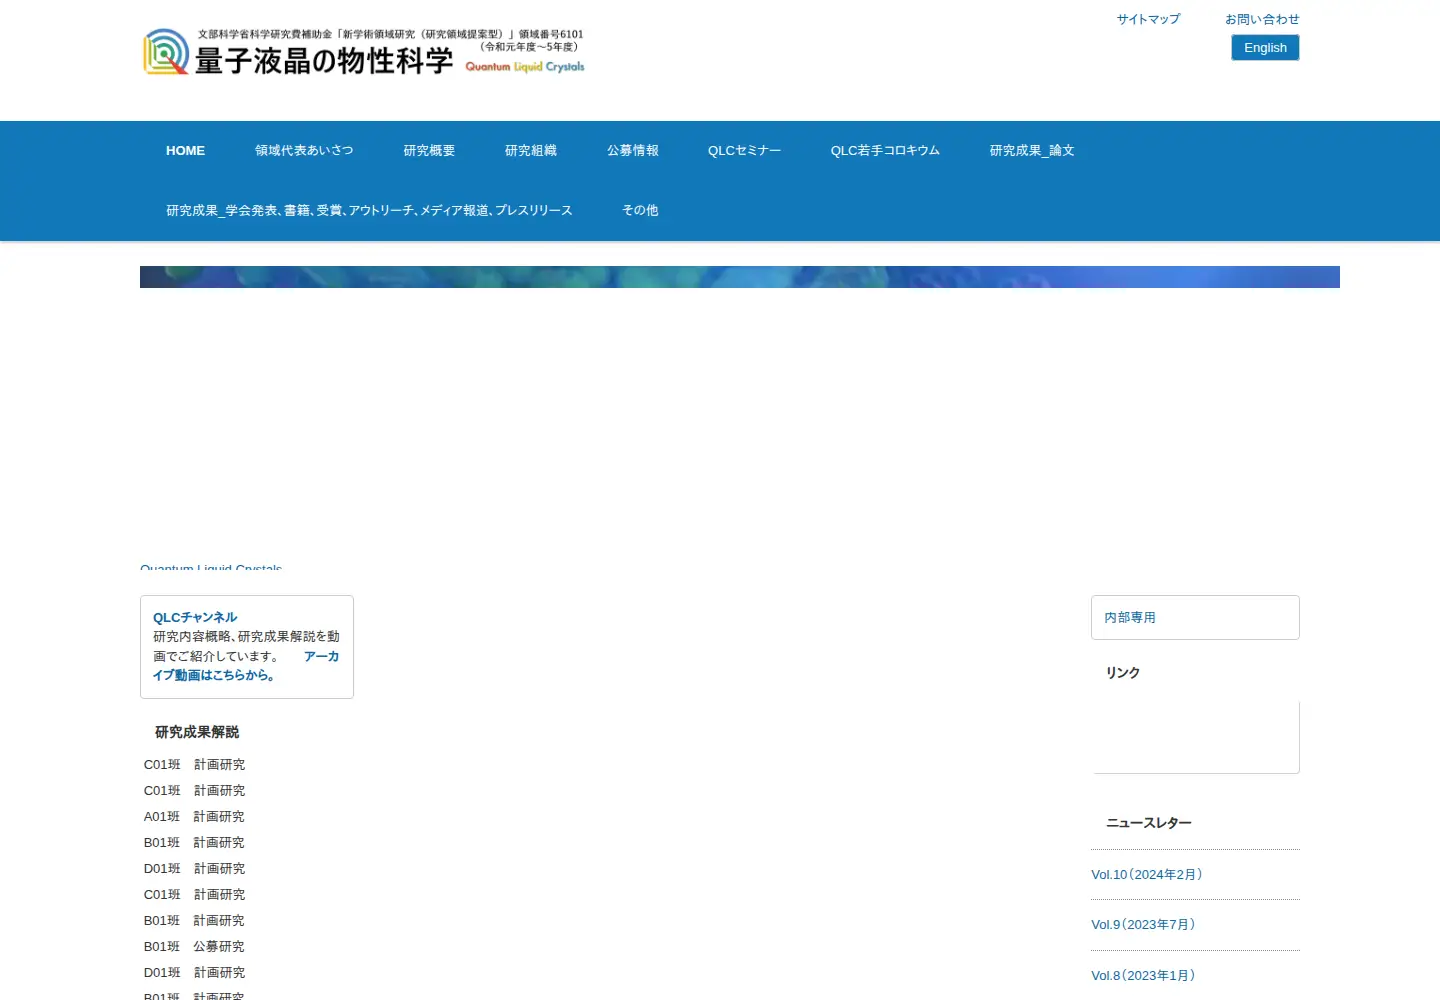
Task: Open the QLCセミナー menu item
Action: click(x=744, y=151)
